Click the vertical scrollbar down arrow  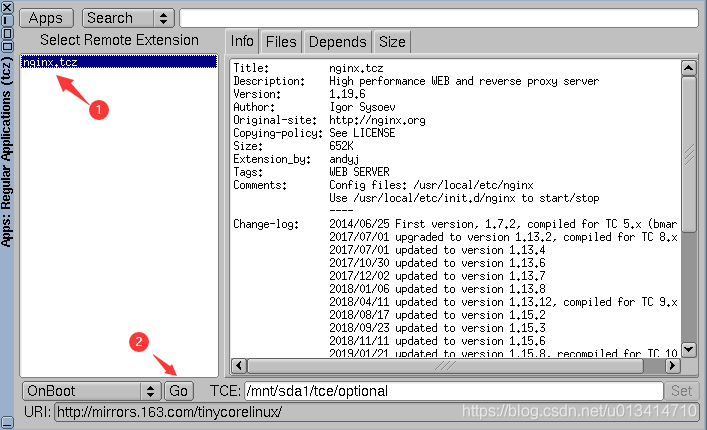[688, 348]
